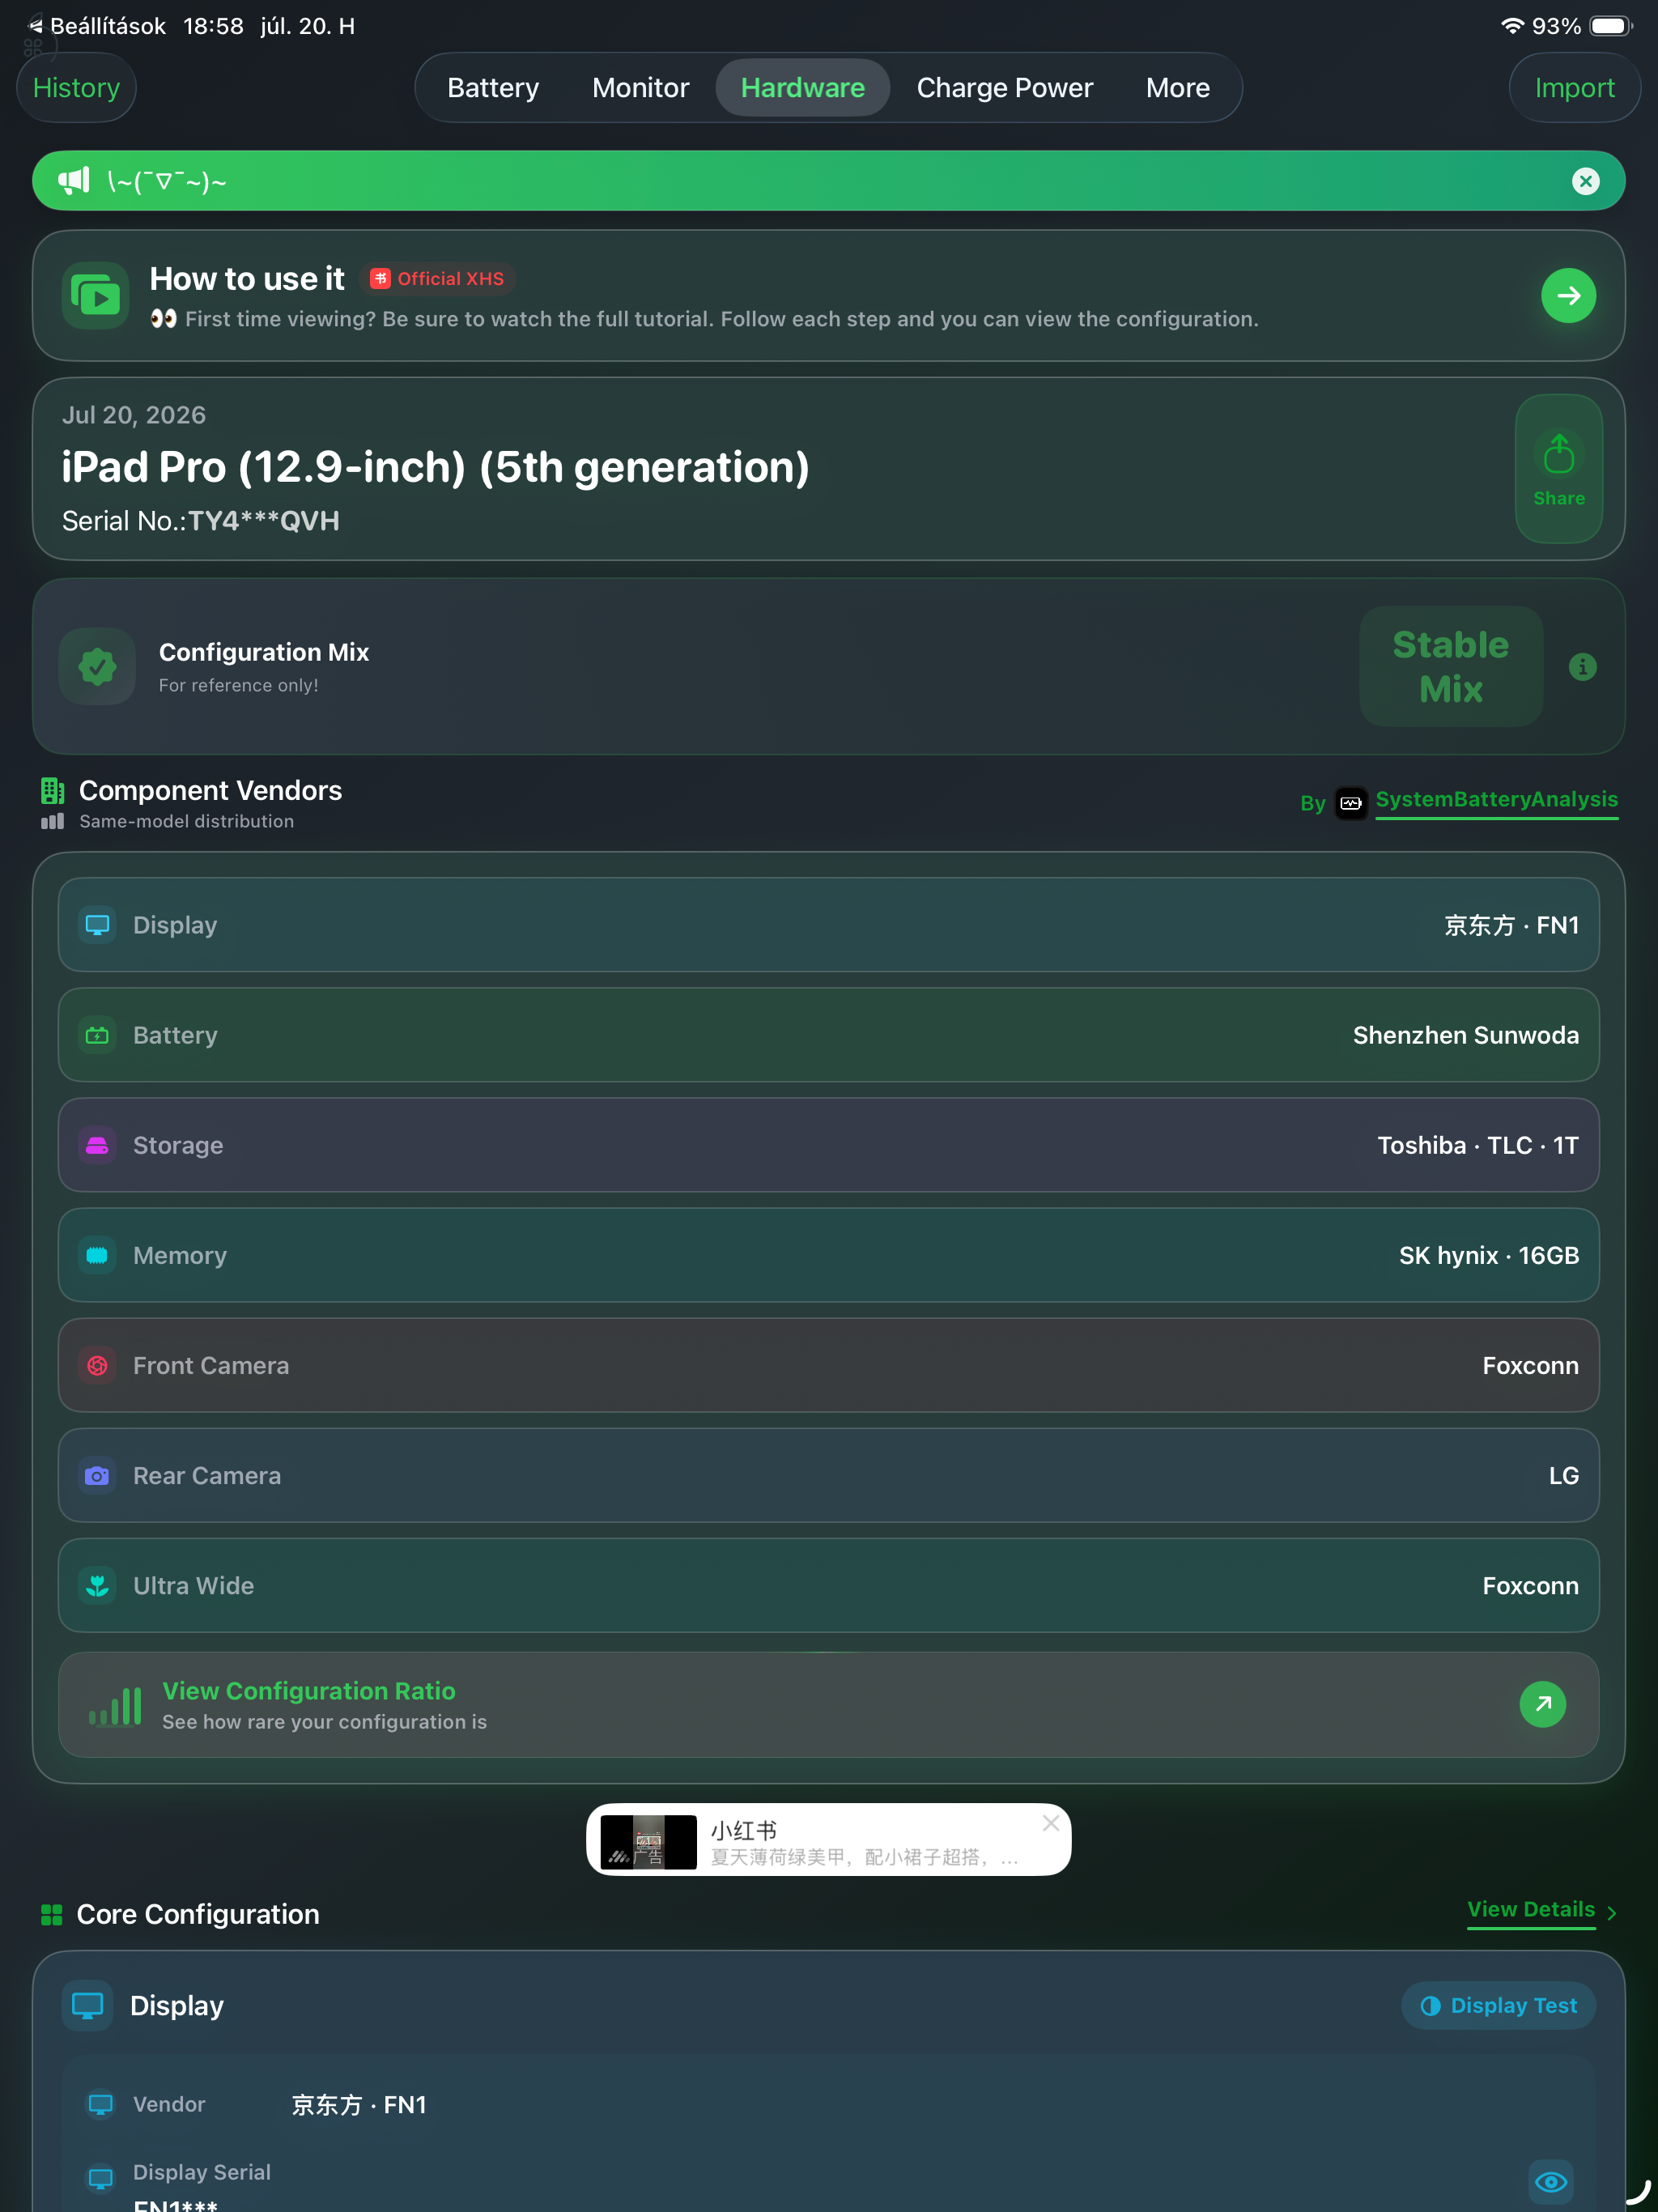Open the How to use it arrow

point(1568,296)
